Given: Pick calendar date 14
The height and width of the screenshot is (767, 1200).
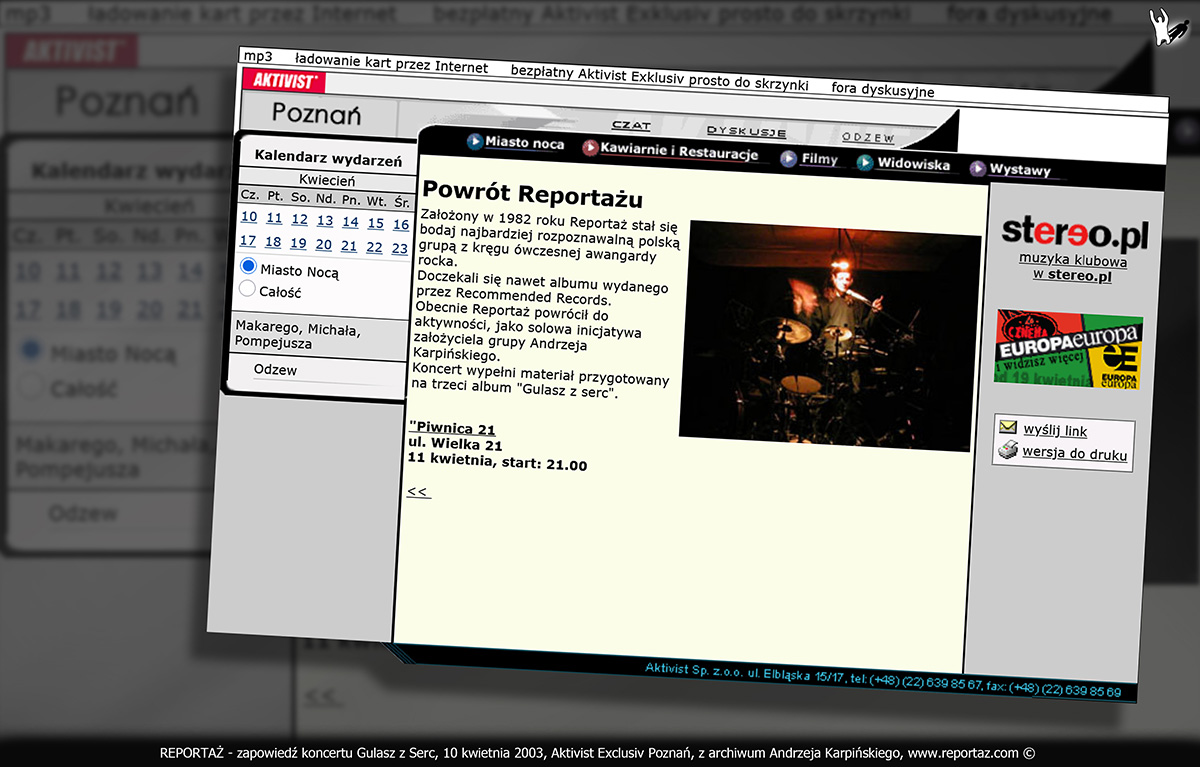Looking at the screenshot, I should (350, 222).
